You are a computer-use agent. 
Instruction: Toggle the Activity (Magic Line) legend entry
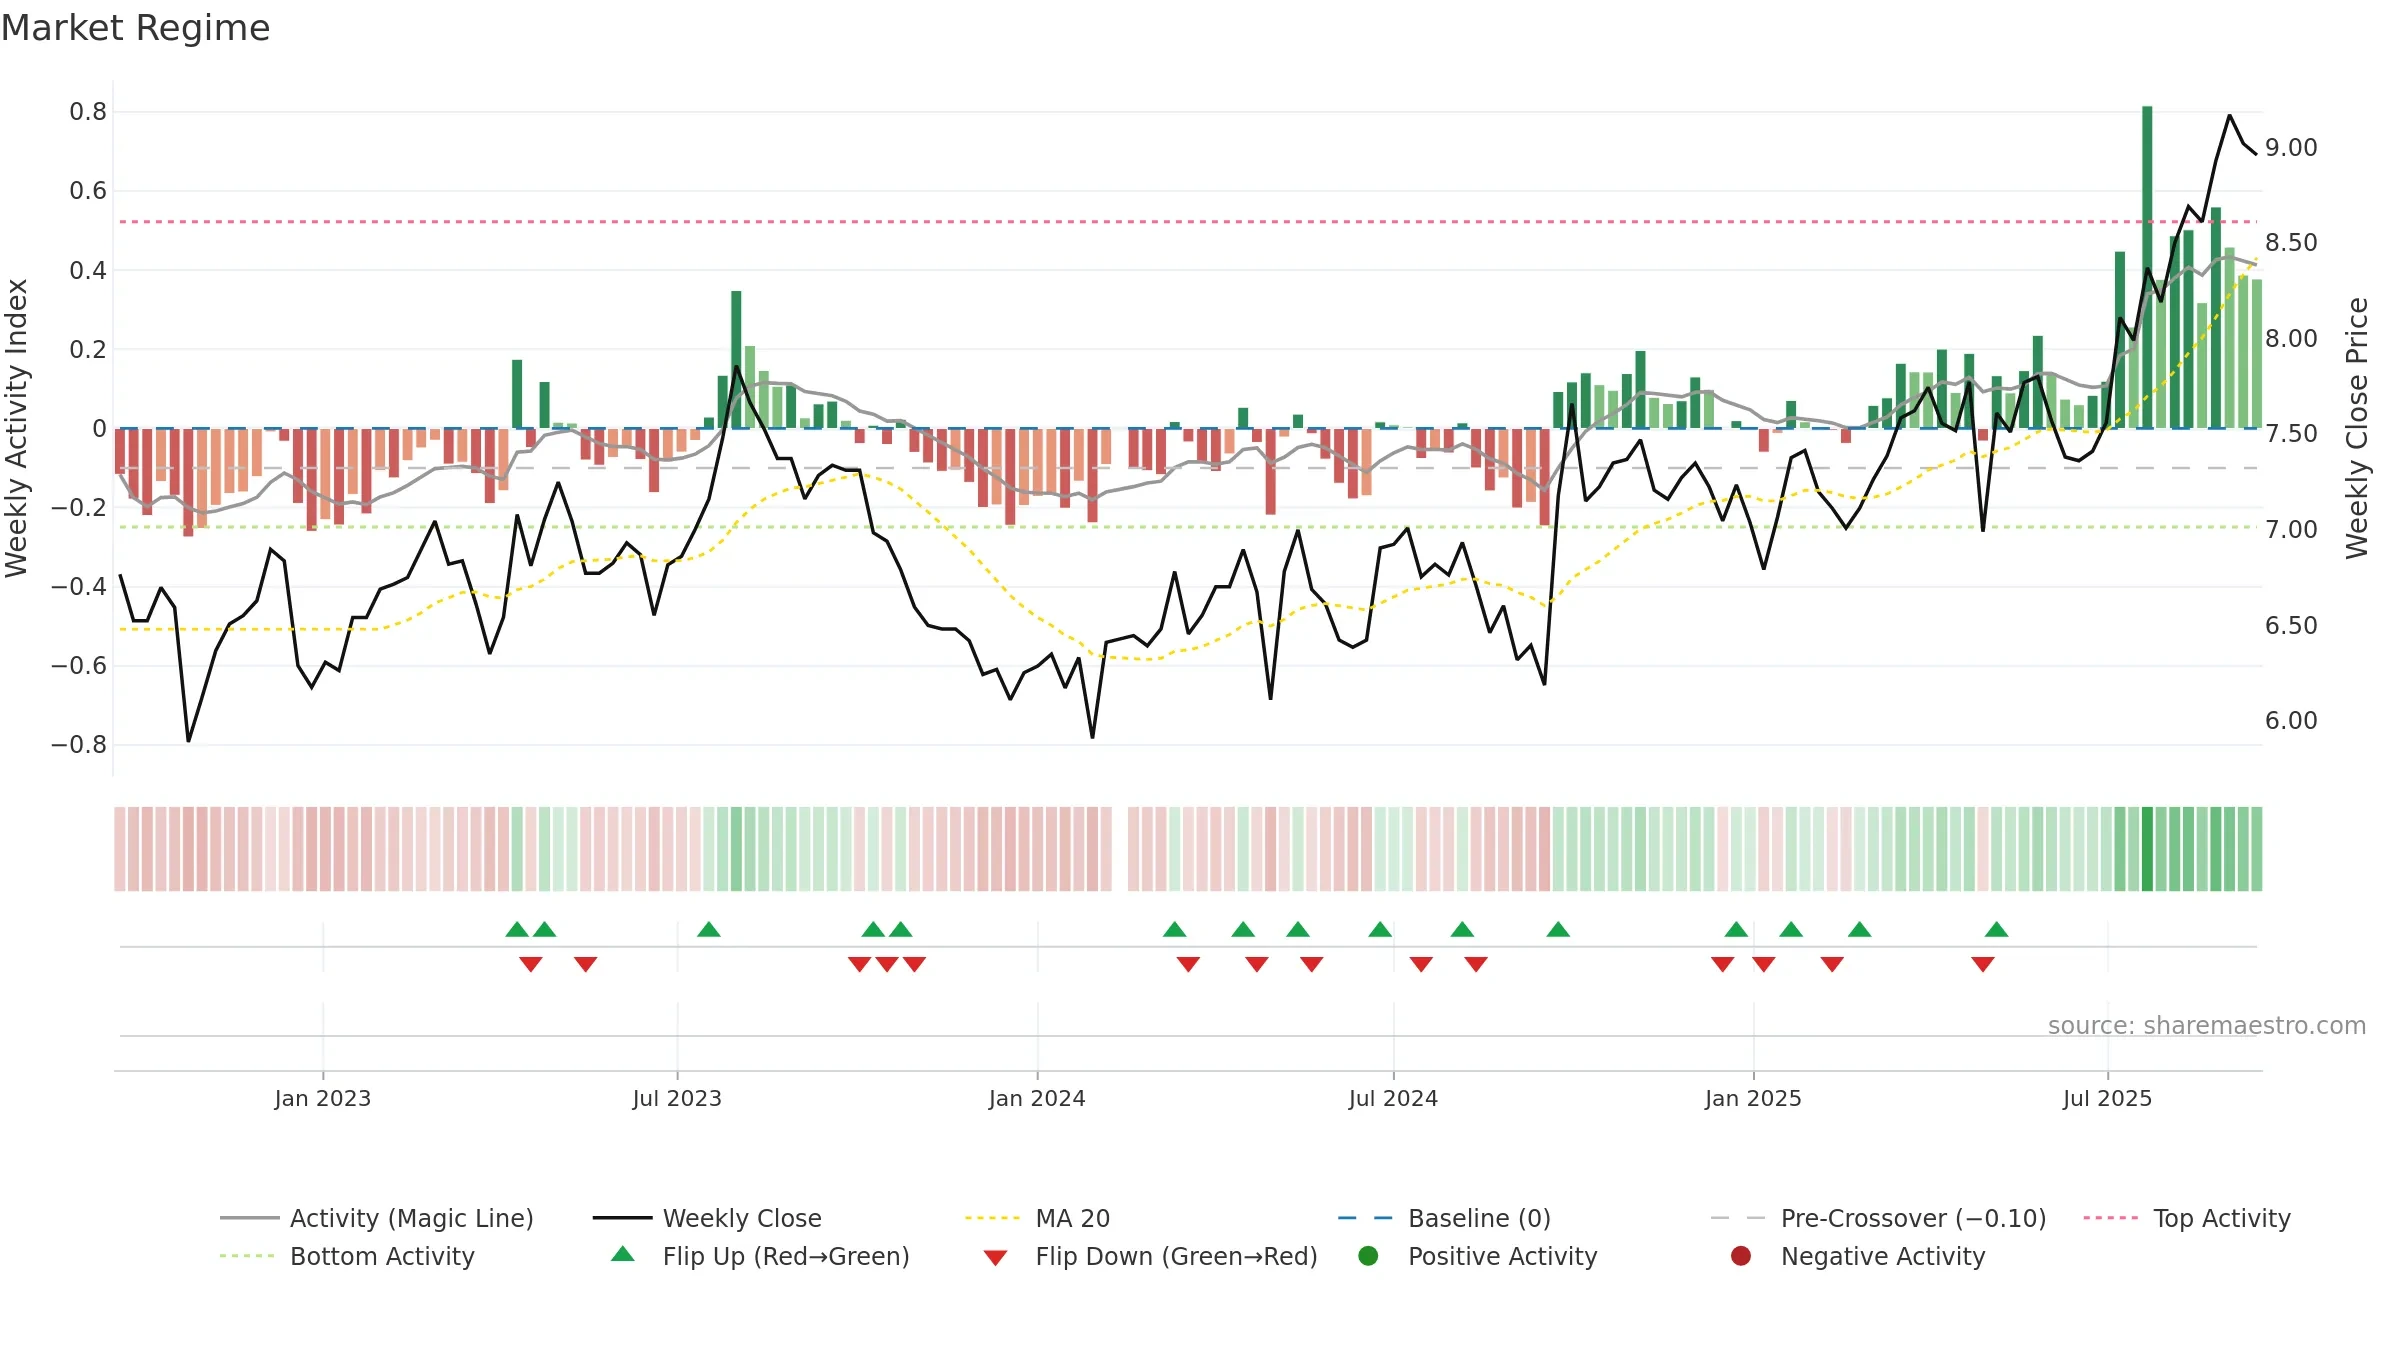coord(377,1218)
